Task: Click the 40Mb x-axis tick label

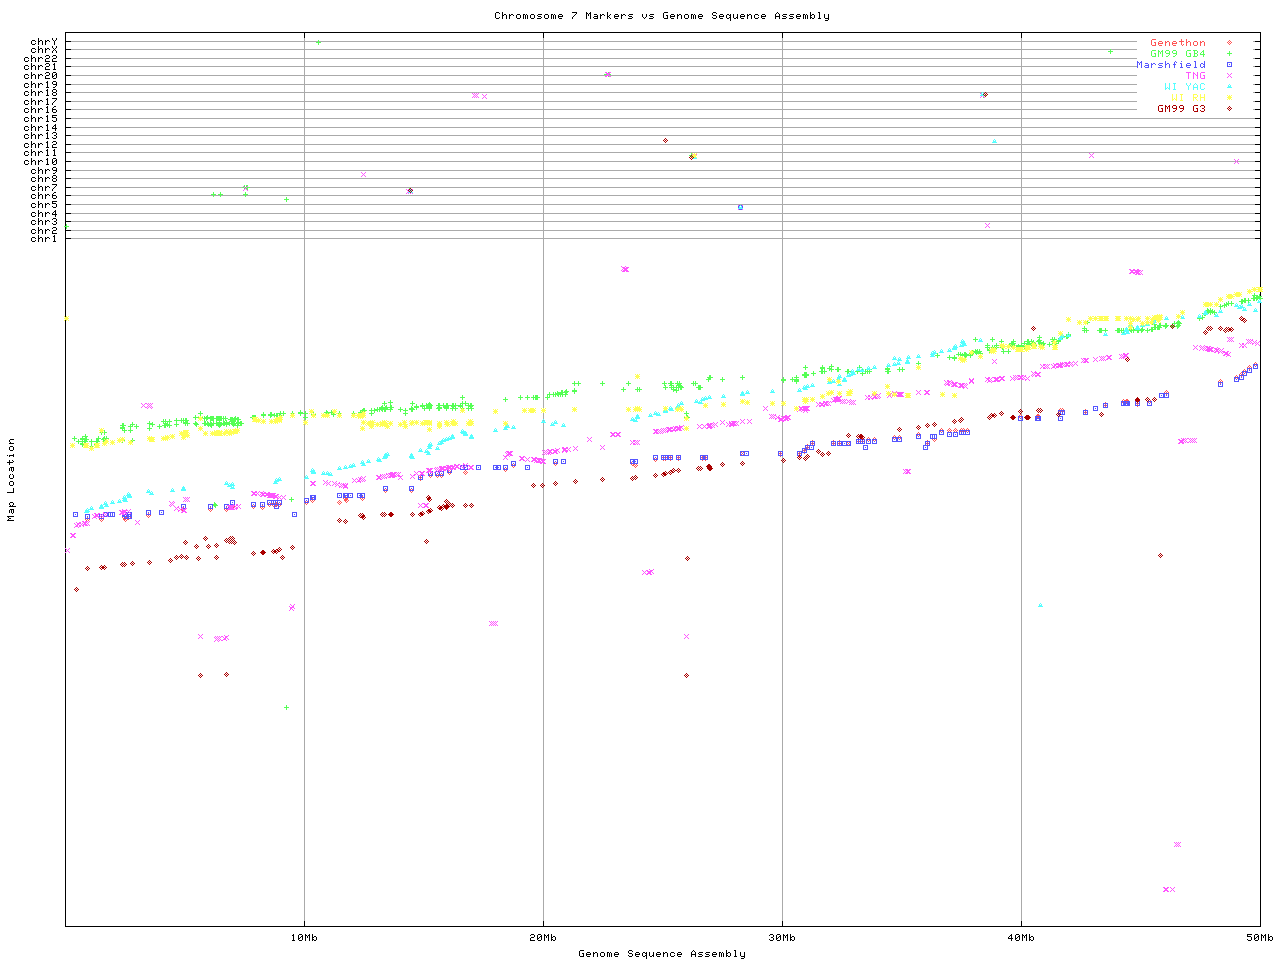Action: click(x=1021, y=938)
